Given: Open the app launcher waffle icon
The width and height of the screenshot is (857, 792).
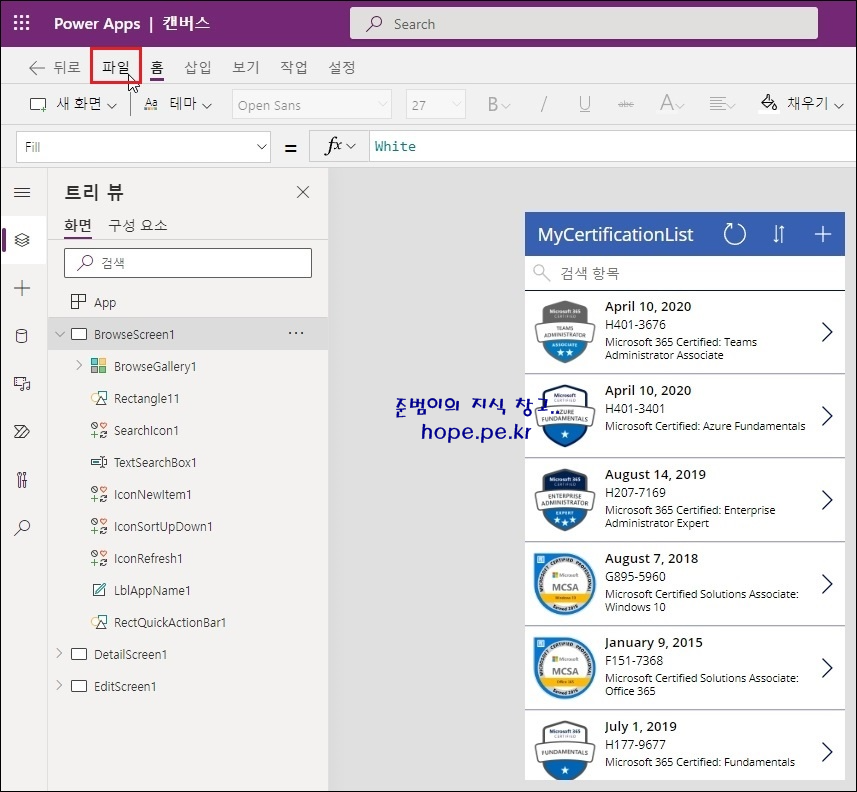Looking at the screenshot, I should [x=21, y=23].
